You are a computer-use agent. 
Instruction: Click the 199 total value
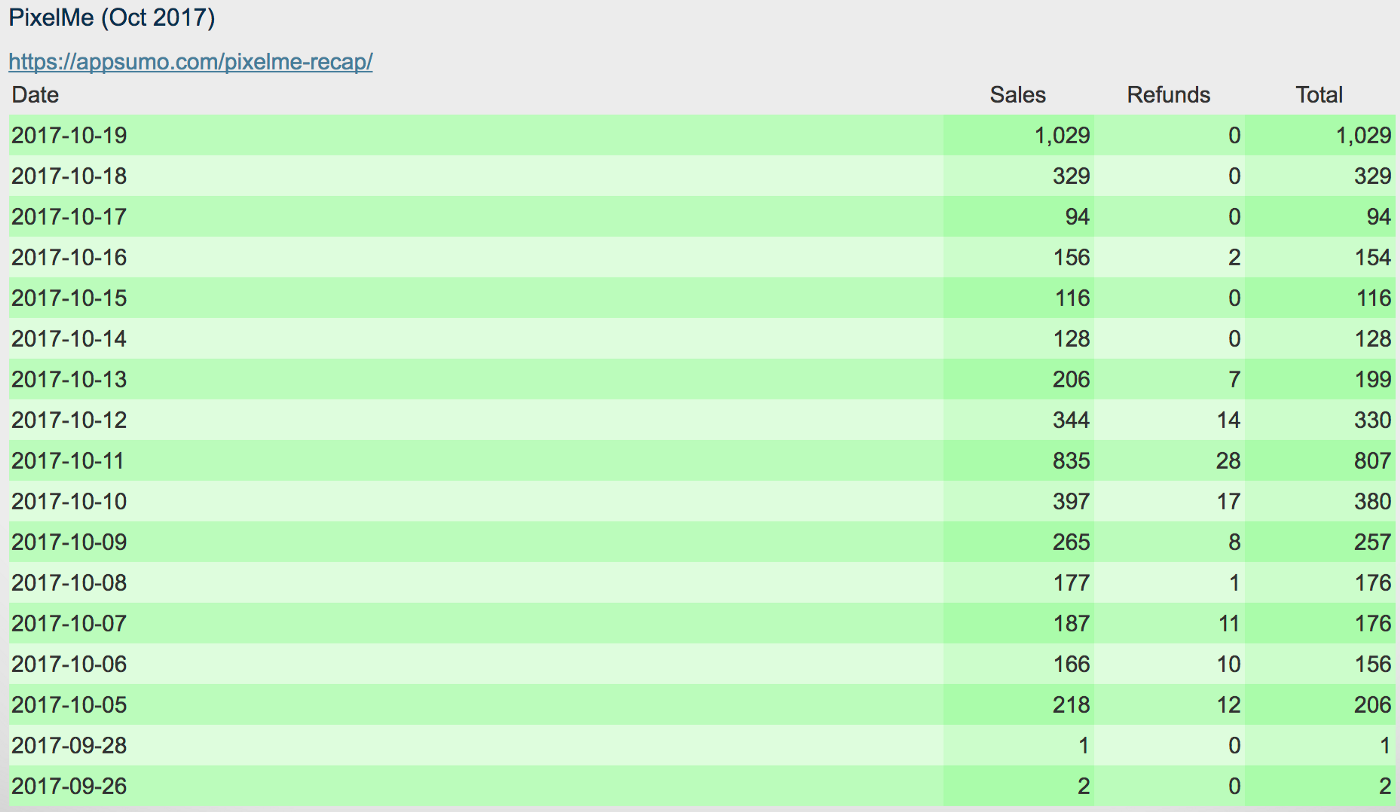tap(1372, 379)
